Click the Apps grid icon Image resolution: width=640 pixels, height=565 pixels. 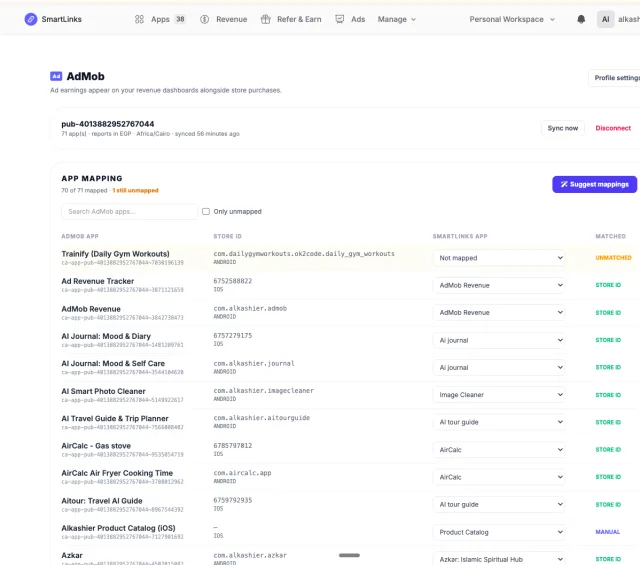point(139,19)
